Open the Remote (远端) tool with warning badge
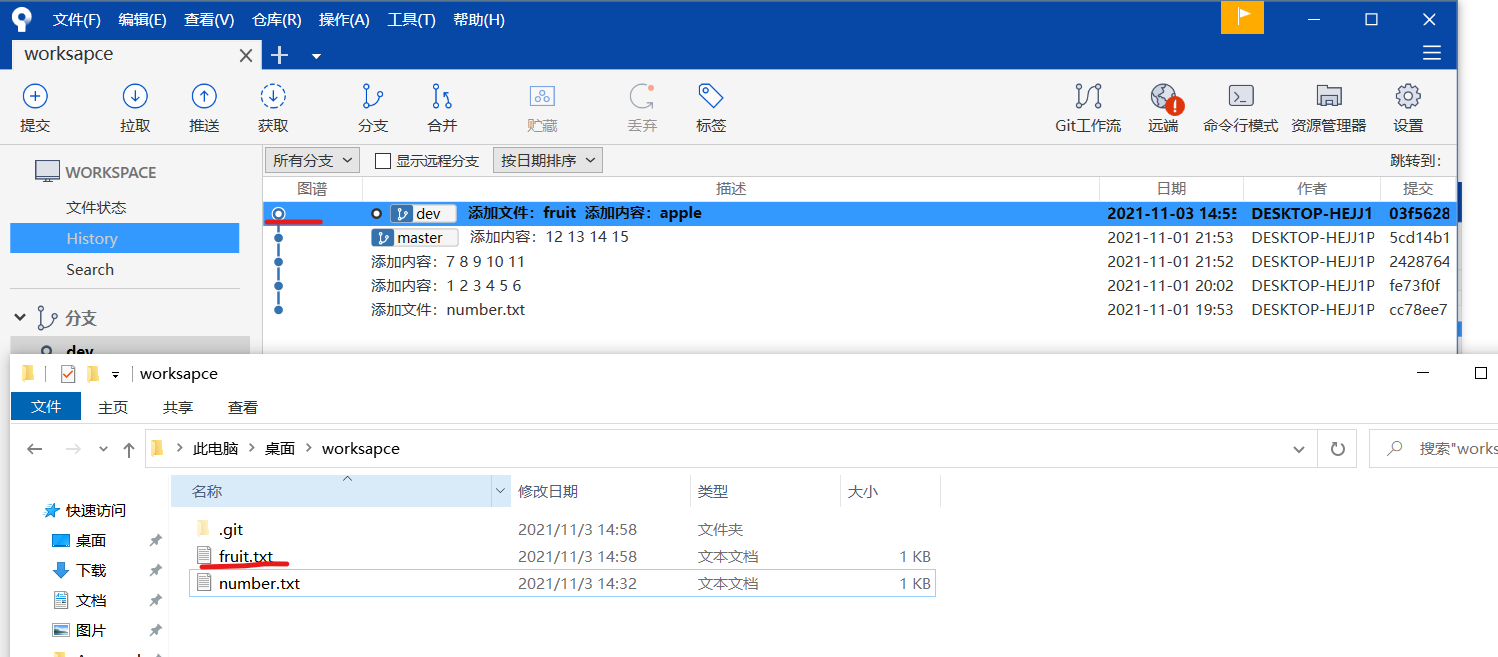The image size is (1498, 657). [1164, 97]
